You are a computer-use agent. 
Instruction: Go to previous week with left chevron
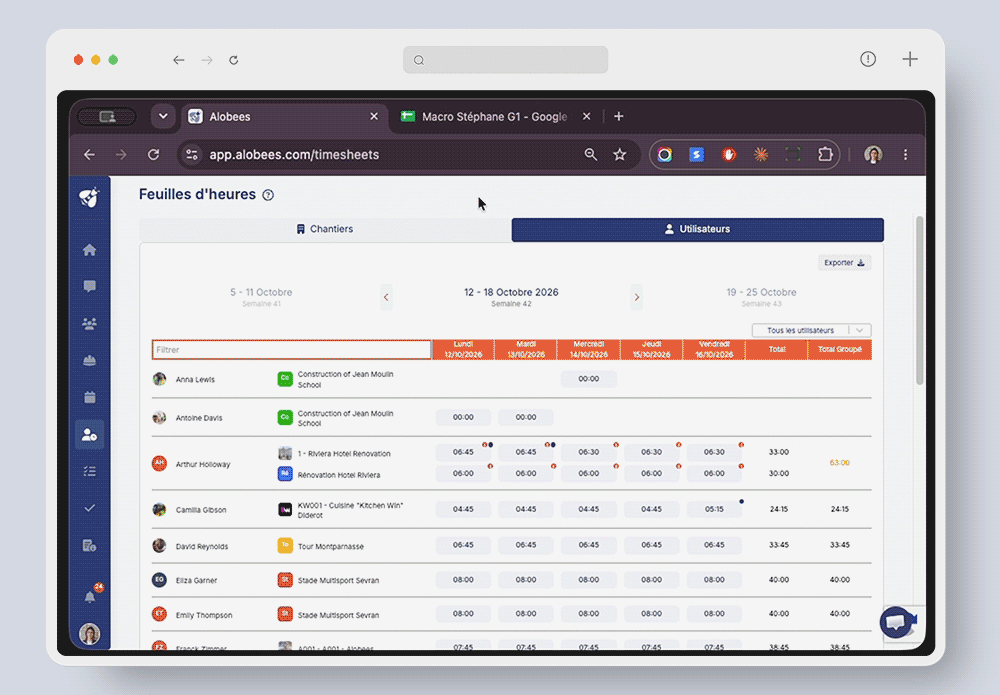(386, 297)
